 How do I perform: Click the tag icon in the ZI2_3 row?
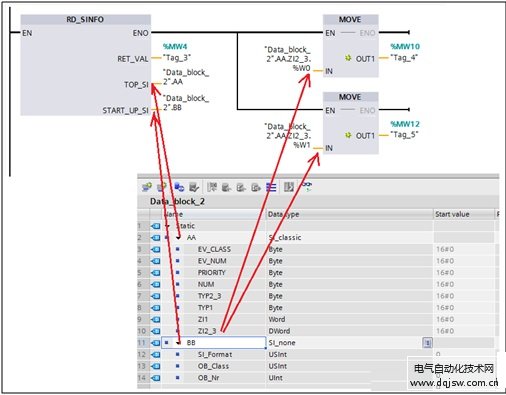click(x=155, y=331)
